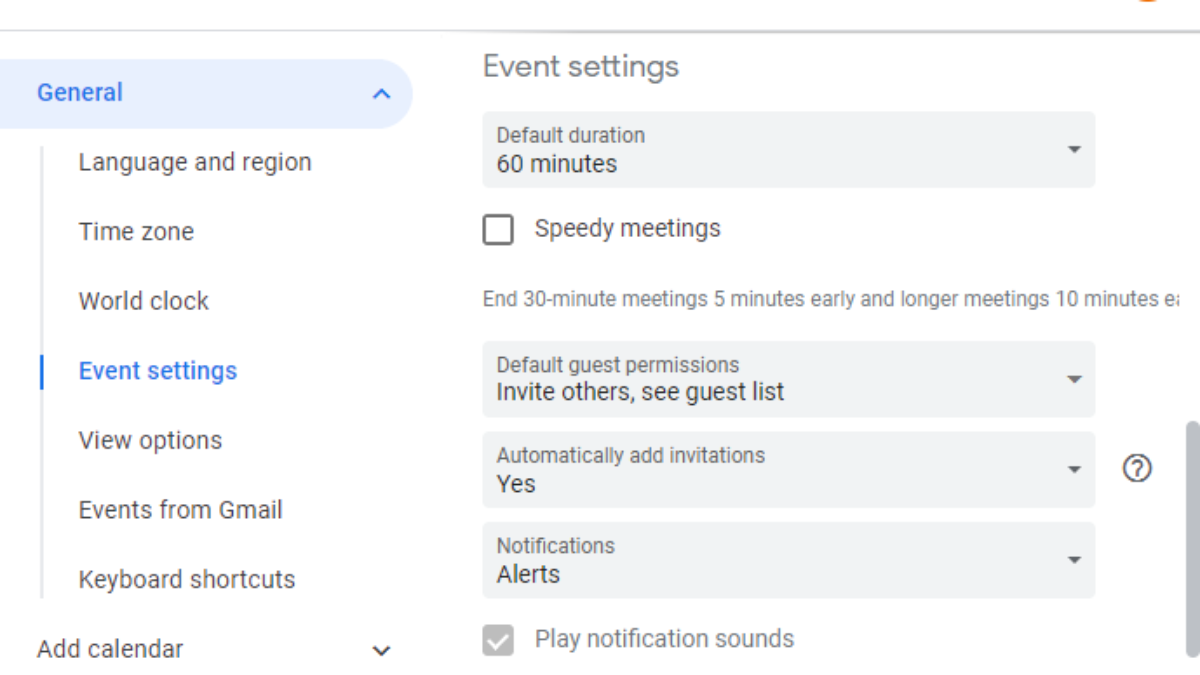Show Keyboard shortcuts settings
The image size is (1200, 675).
(187, 580)
